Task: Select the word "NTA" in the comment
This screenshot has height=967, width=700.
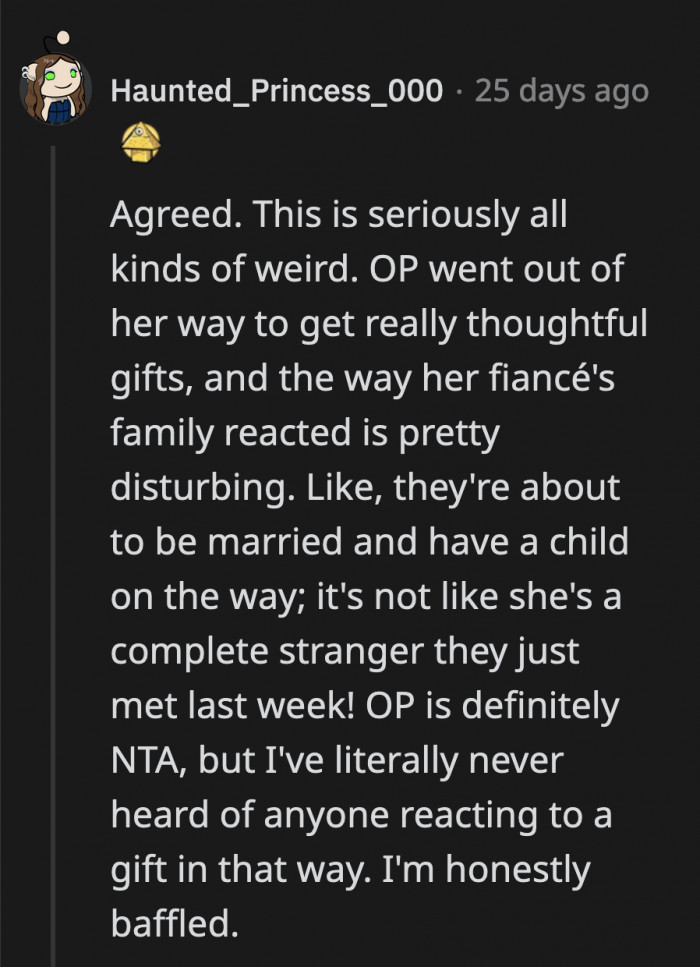Action: tap(148, 758)
